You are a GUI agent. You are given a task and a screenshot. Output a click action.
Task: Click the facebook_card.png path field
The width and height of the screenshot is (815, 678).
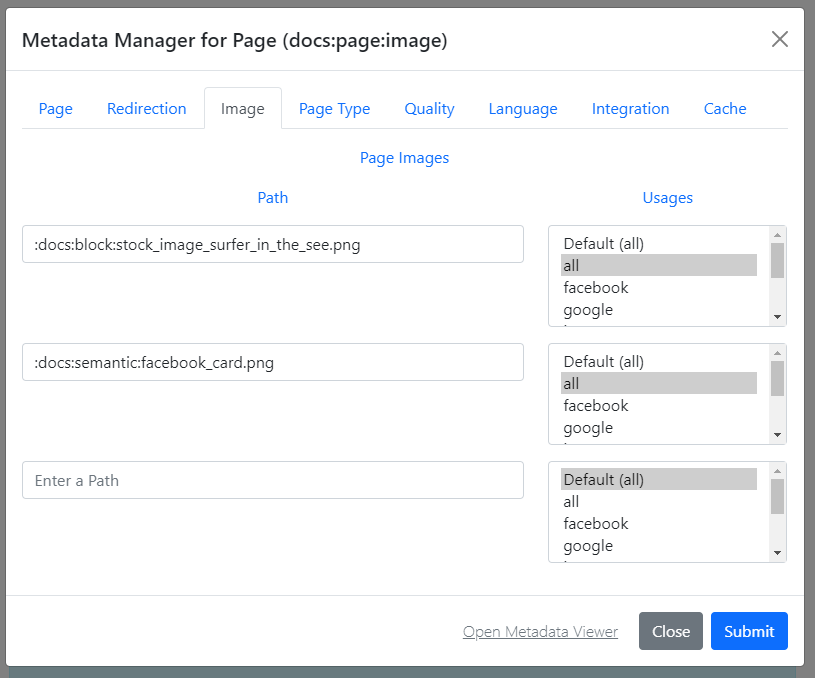pos(272,361)
